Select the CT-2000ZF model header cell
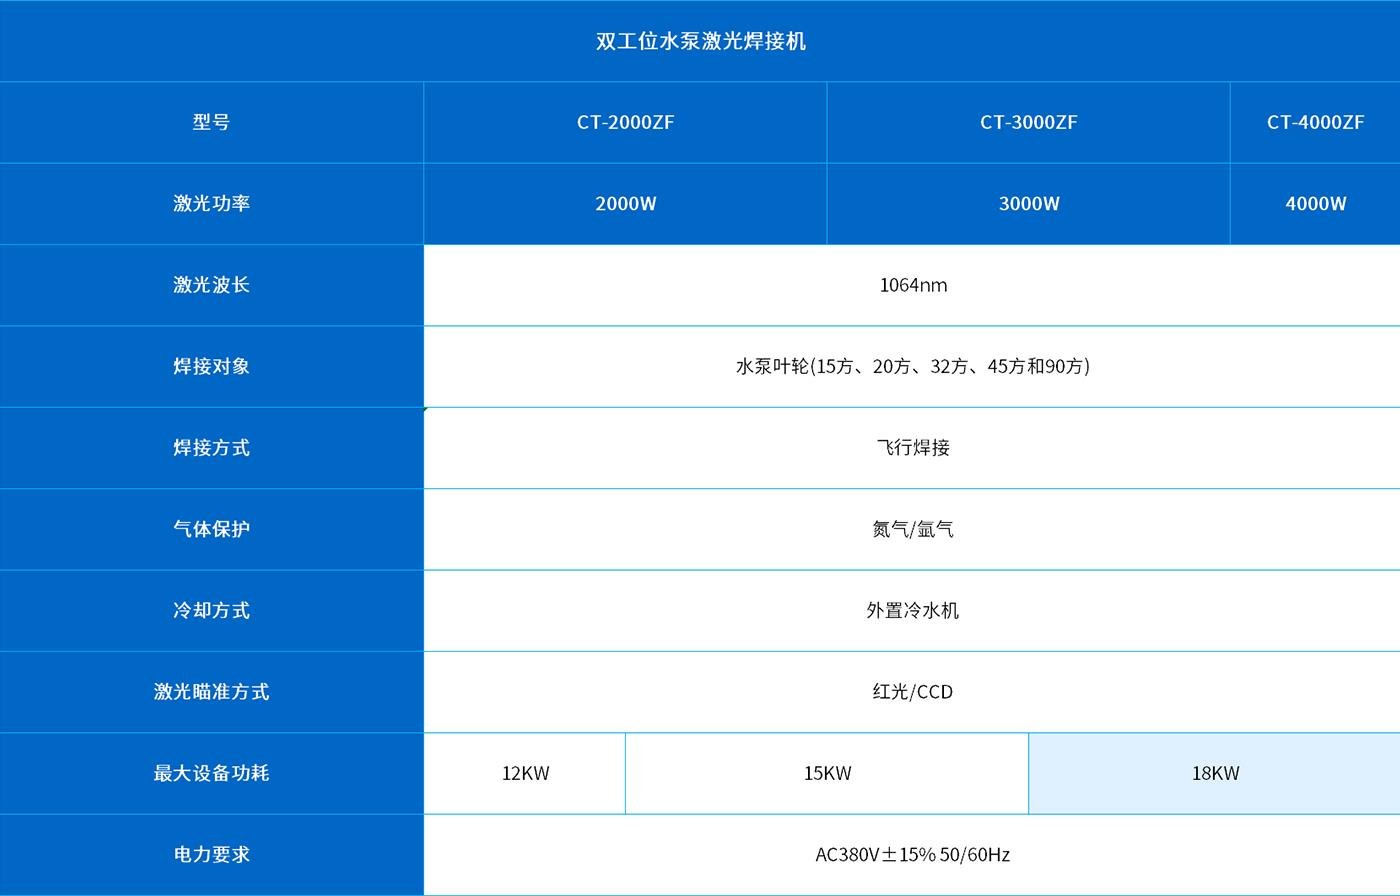 tap(625, 122)
